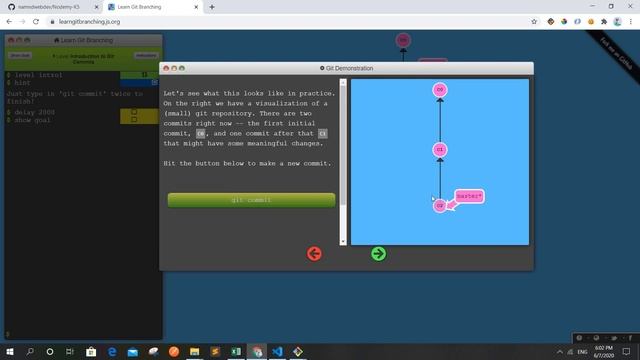Screen dimensions: 640x360
Task: Advance with the green right arrow
Action: point(378,253)
